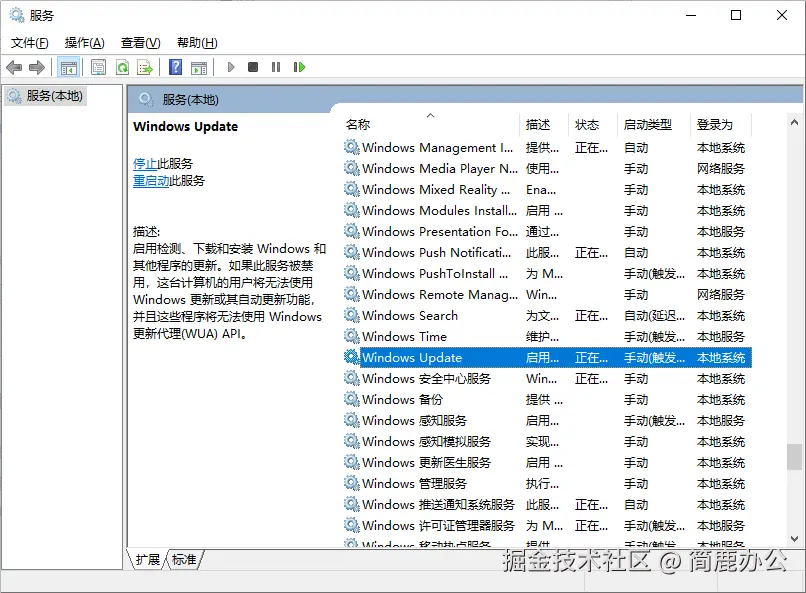
Task: Stop the service using the black square icon
Action: [254, 67]
